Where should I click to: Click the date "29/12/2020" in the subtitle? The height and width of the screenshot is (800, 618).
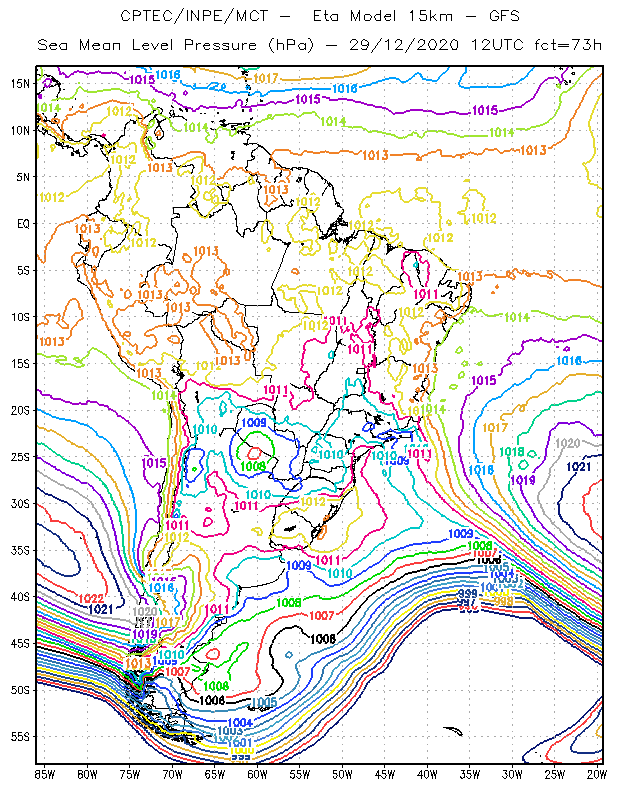click(x=404, y=45)
